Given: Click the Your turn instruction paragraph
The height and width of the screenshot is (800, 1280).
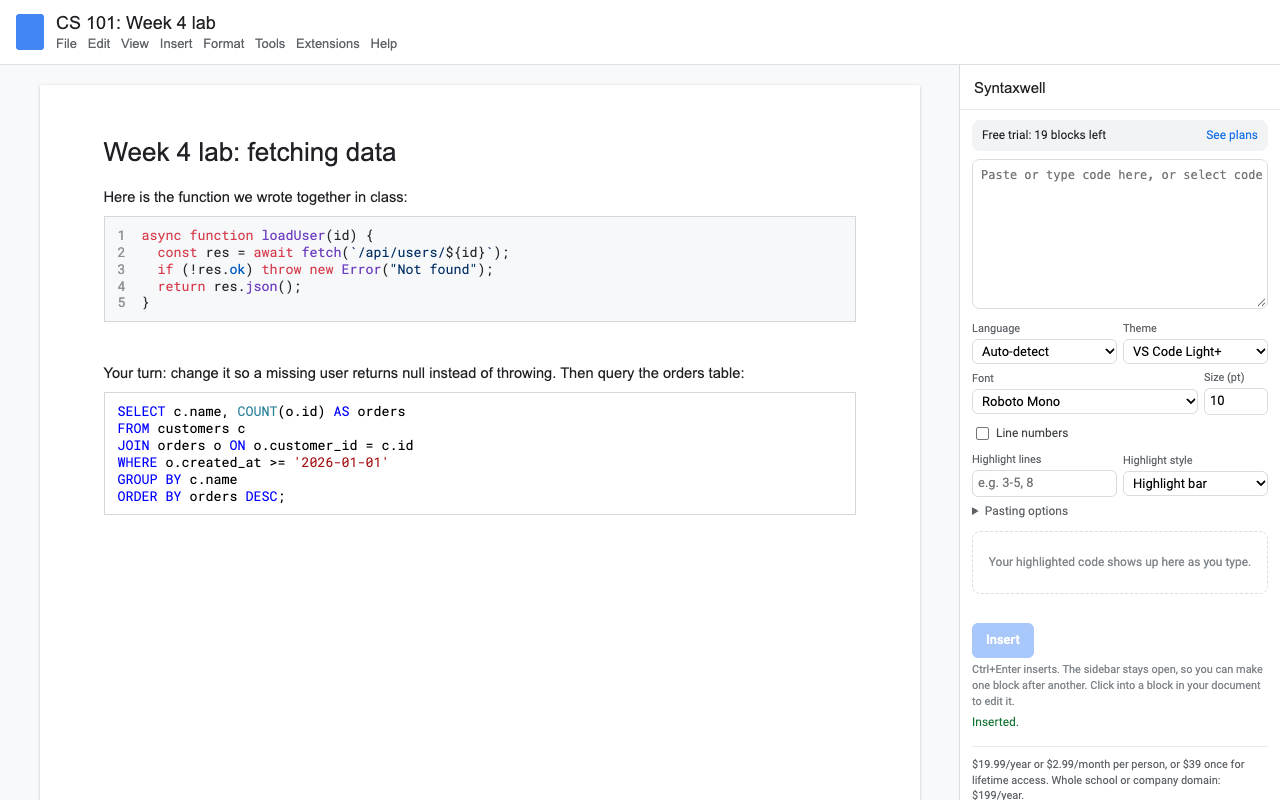Looking at the screenshot, I should (424, 373).
